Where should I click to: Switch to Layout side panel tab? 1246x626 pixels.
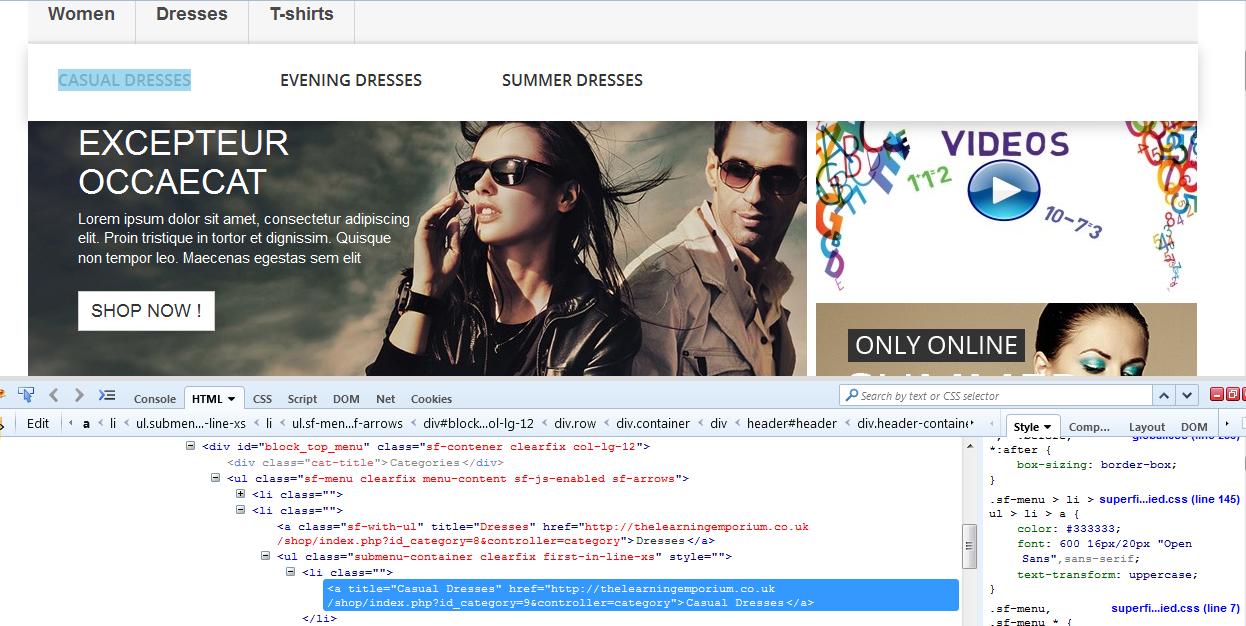pyautogui.click(x=1147, y=427)
